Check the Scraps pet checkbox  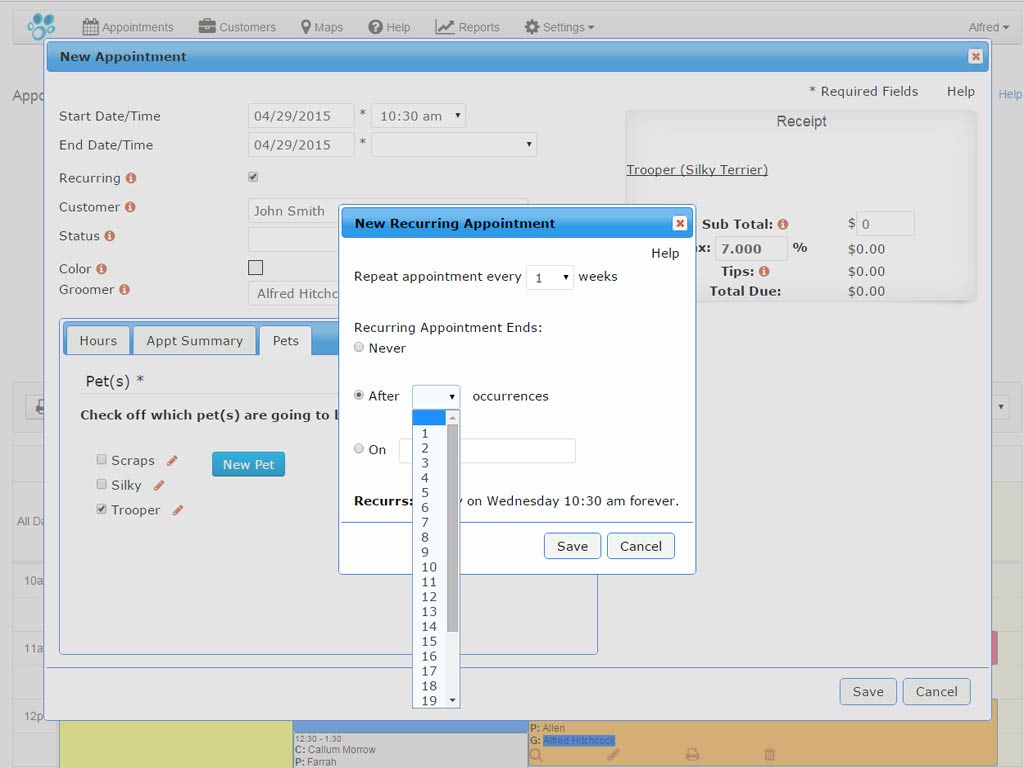point(101,460)
